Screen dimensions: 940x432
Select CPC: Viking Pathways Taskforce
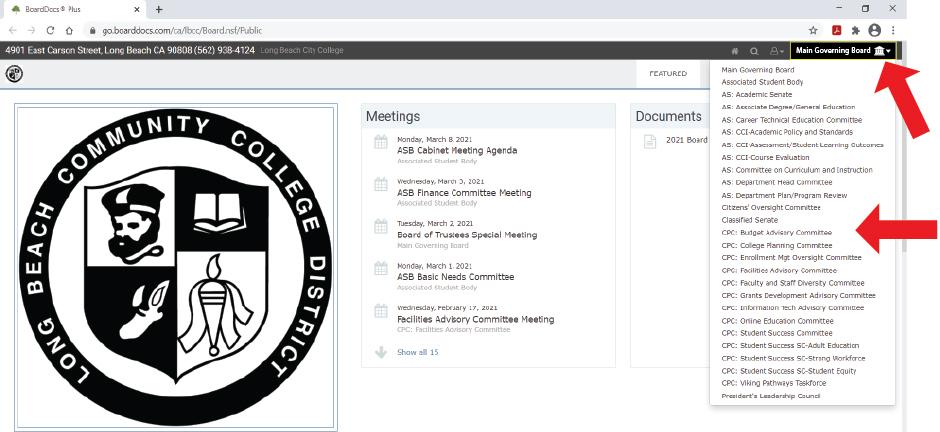(773, 383)
